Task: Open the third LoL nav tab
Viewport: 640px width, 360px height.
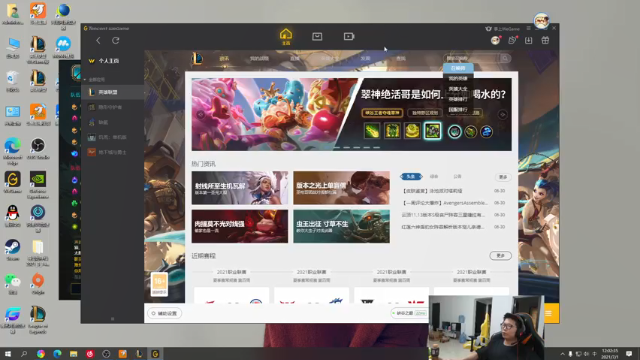Action: tap(295, 58)
